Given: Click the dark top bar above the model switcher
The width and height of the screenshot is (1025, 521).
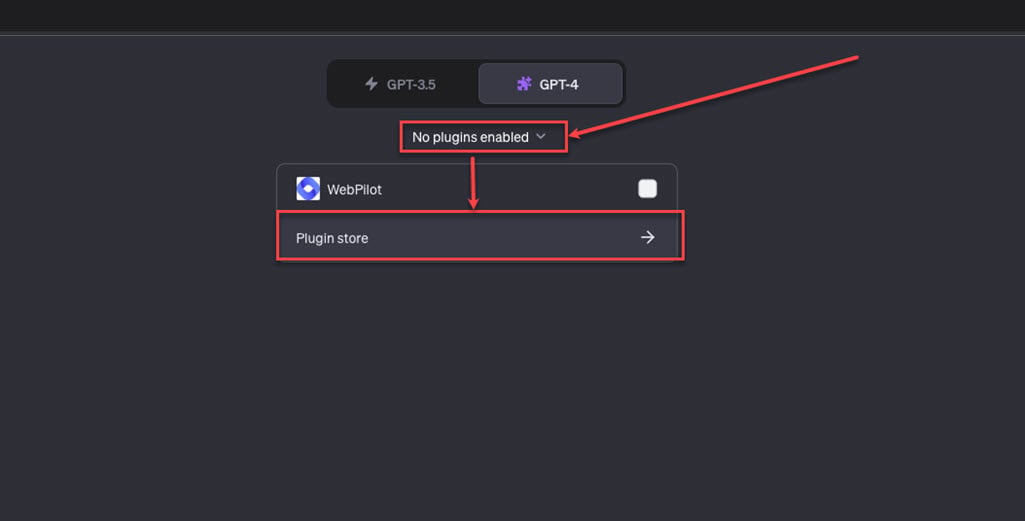Looking at the screenshot, I should 512,16.
